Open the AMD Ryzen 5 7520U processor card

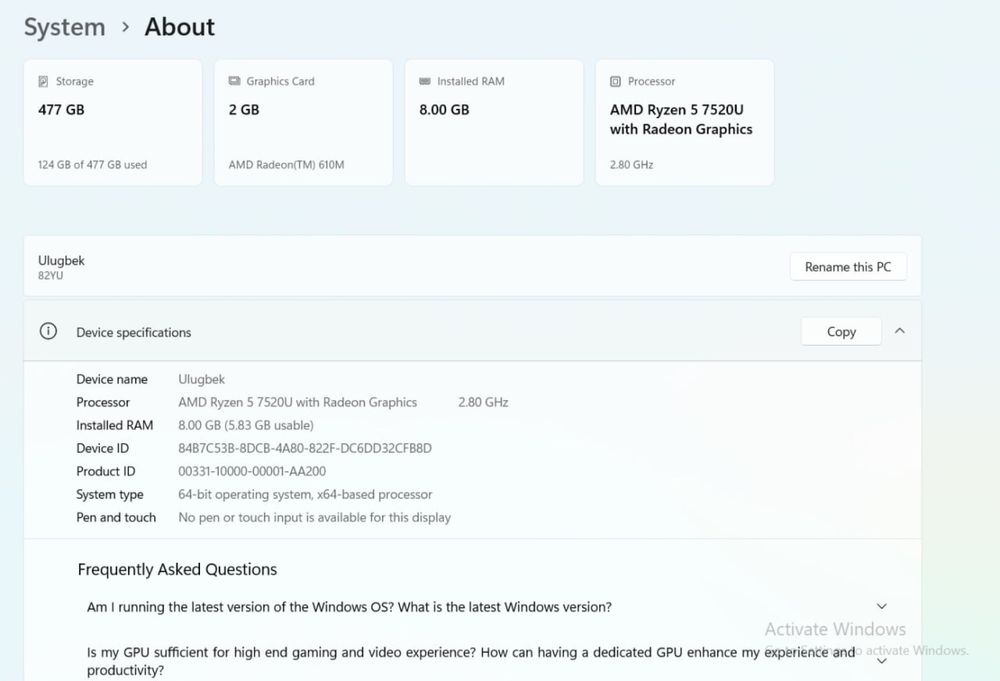click(684, 123)
